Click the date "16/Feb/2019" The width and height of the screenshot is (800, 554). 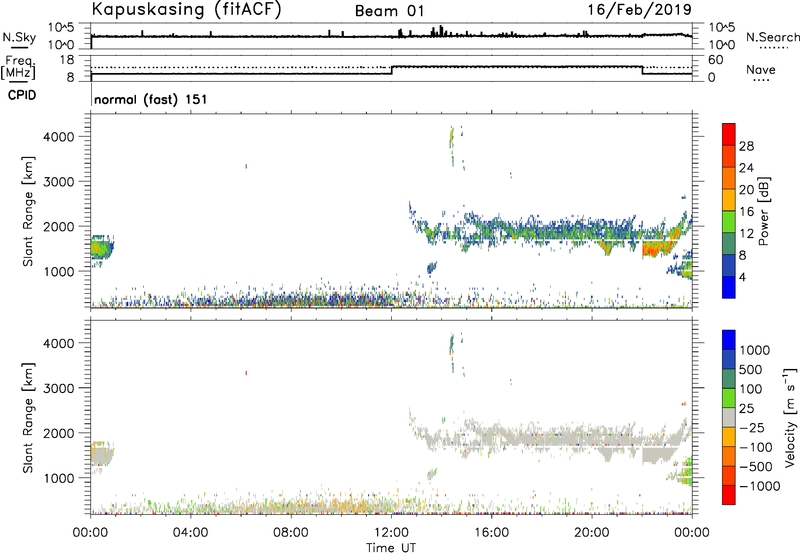click(640, 10)
